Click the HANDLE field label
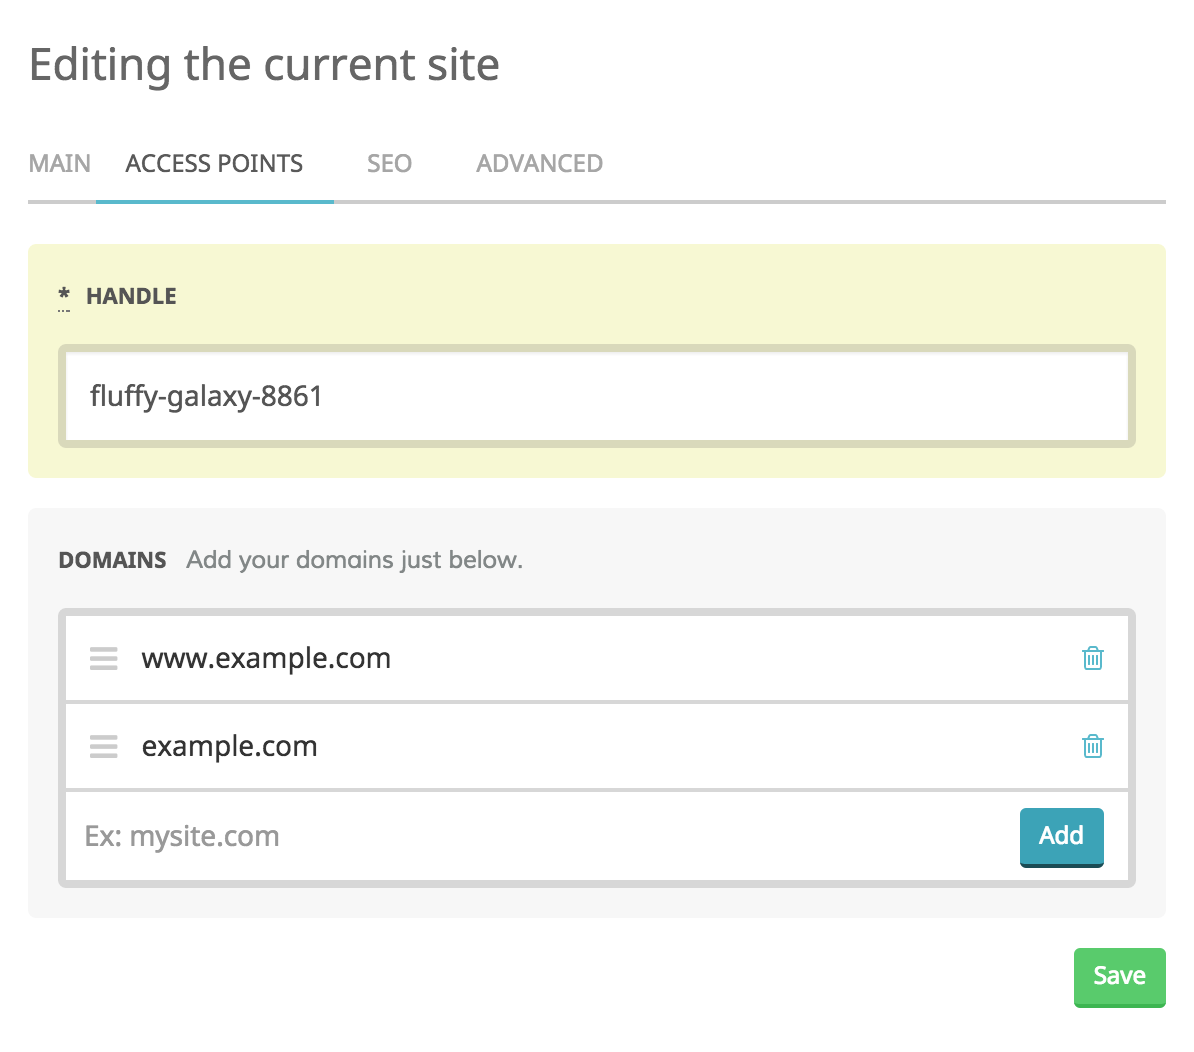The image size is (1194, 1052). (x=131, y=296)
